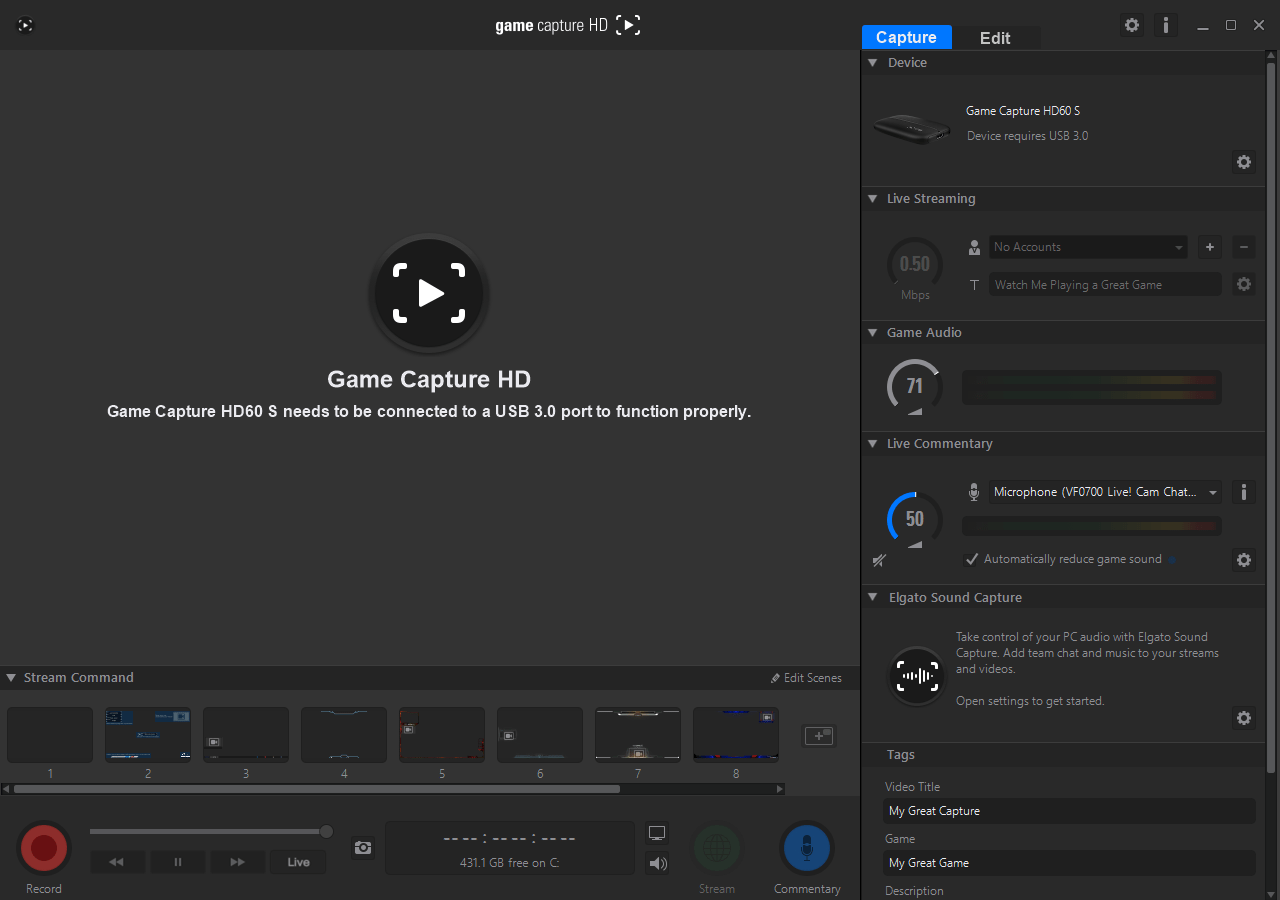This screenshot has height=900, width=1280.
Task: Open the No Accounts dropdown
Action: [1088, 247]
